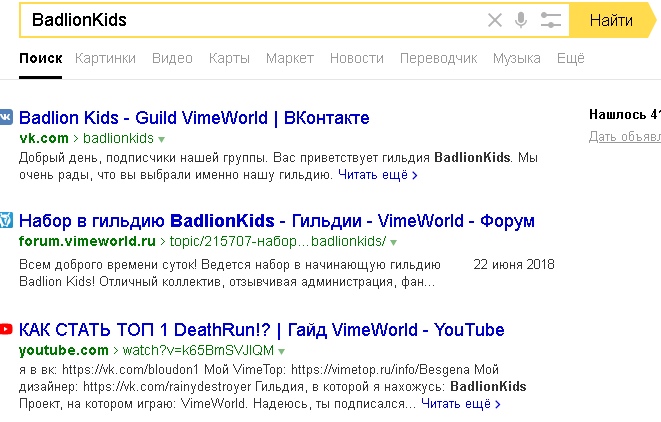Open advanced search settings sliders icon

(551, 20)
